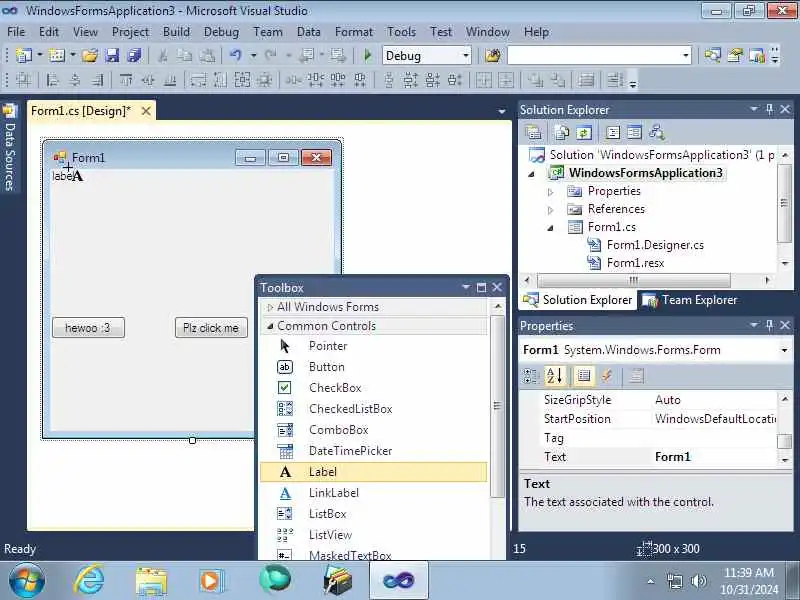Viewport: 800px width, 600px height.
Task: Click StartPosition property value
Action: click(x=714, y=419)
